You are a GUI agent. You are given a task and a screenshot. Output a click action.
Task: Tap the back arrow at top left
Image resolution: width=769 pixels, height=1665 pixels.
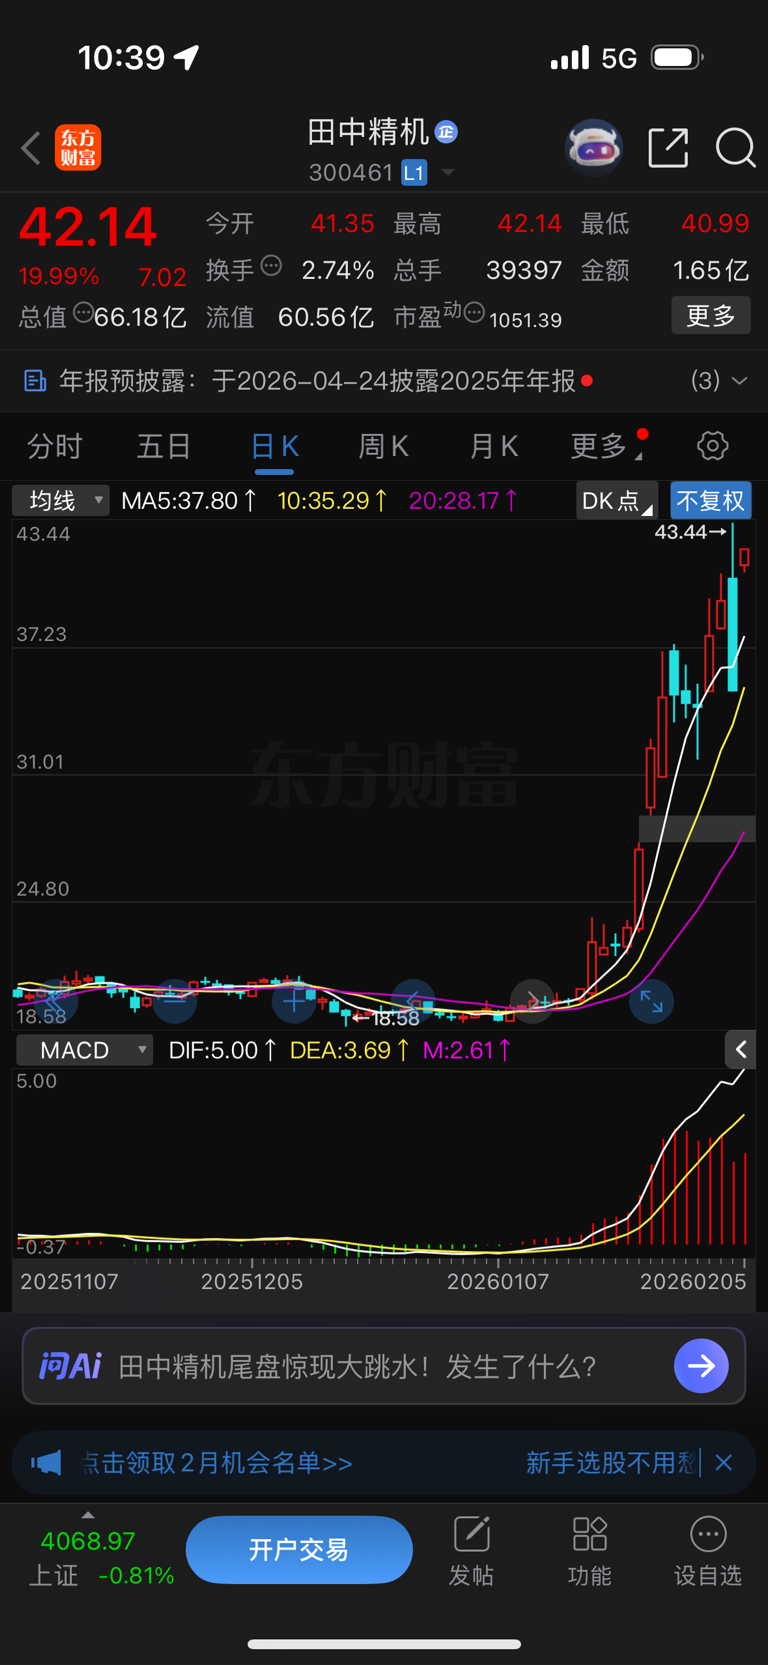31,148
